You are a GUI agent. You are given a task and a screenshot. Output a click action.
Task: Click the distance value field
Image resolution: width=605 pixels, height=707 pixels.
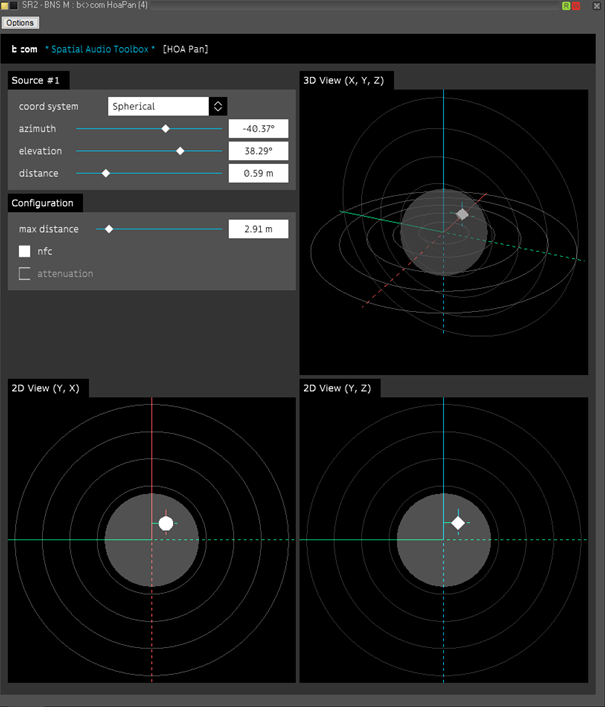pos(258,173)
